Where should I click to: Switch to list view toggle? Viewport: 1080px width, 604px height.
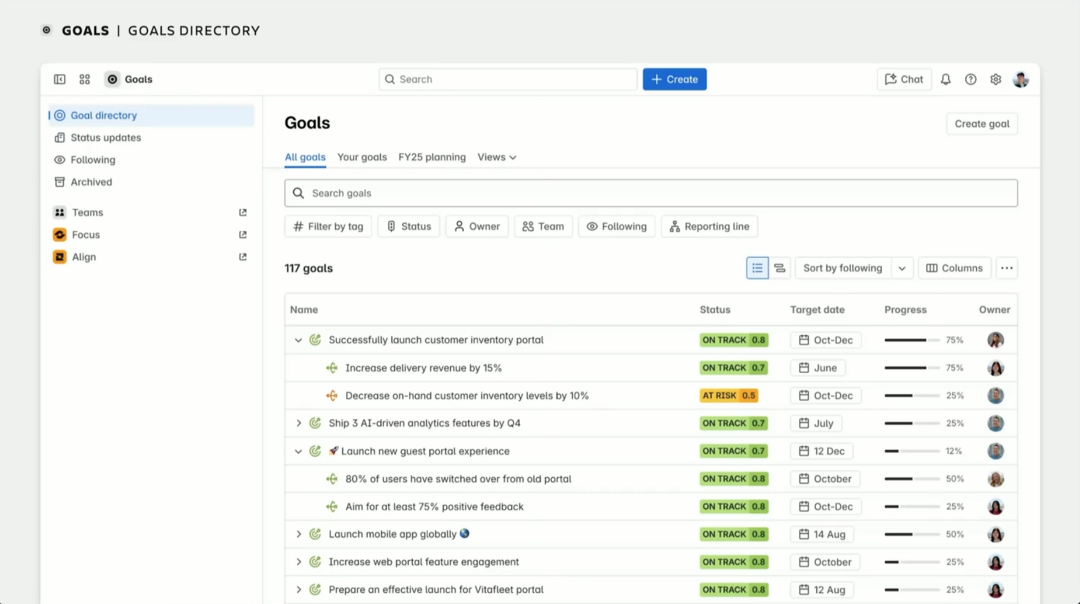click(758, 268)
